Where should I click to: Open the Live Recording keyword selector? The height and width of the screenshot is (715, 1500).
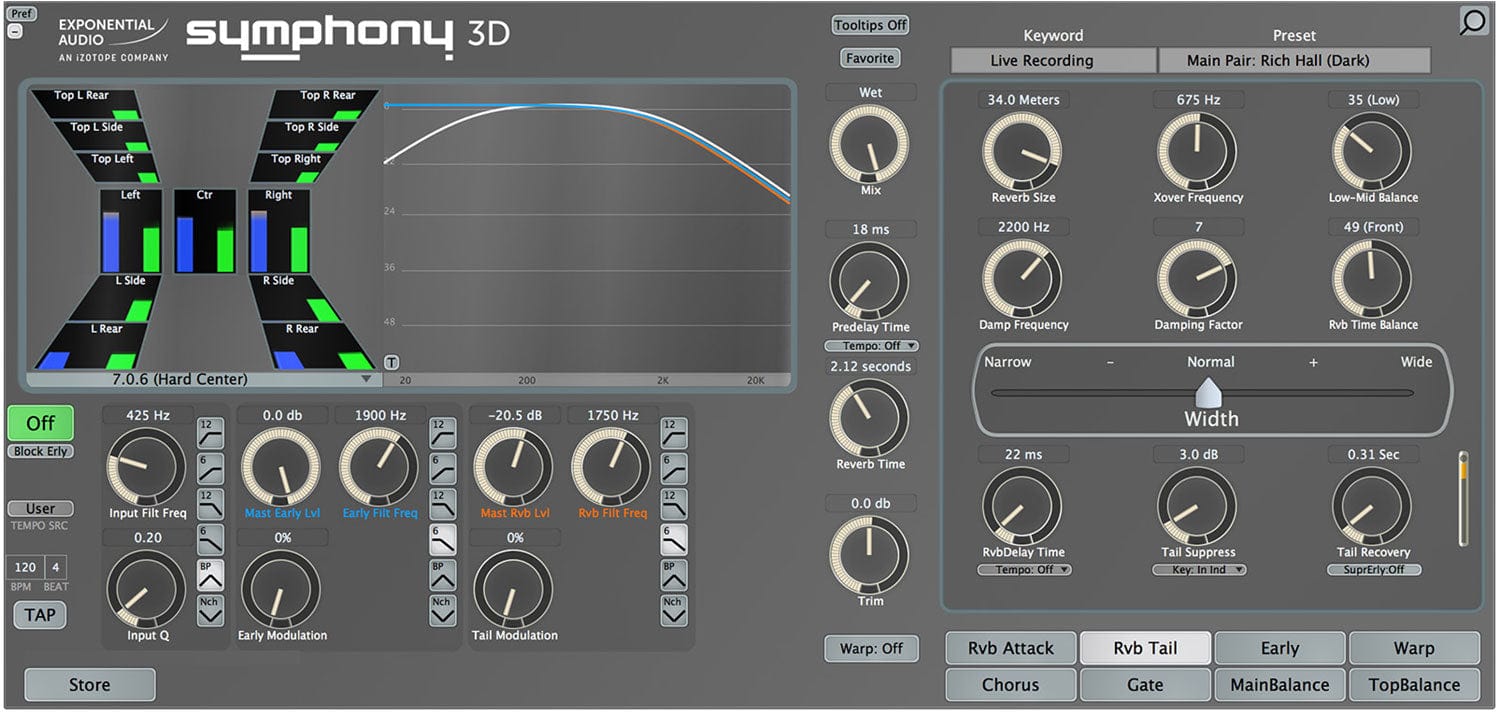(x=1053, y=60)
